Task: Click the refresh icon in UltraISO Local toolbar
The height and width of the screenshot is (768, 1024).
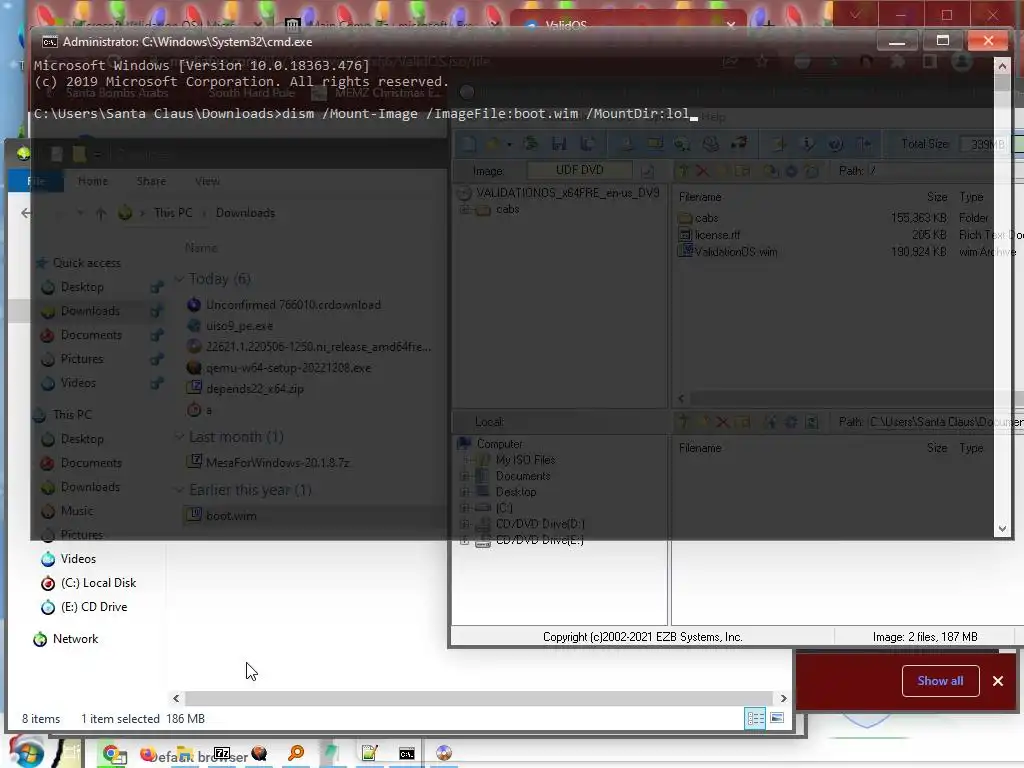Action: (x=812, y=422)
